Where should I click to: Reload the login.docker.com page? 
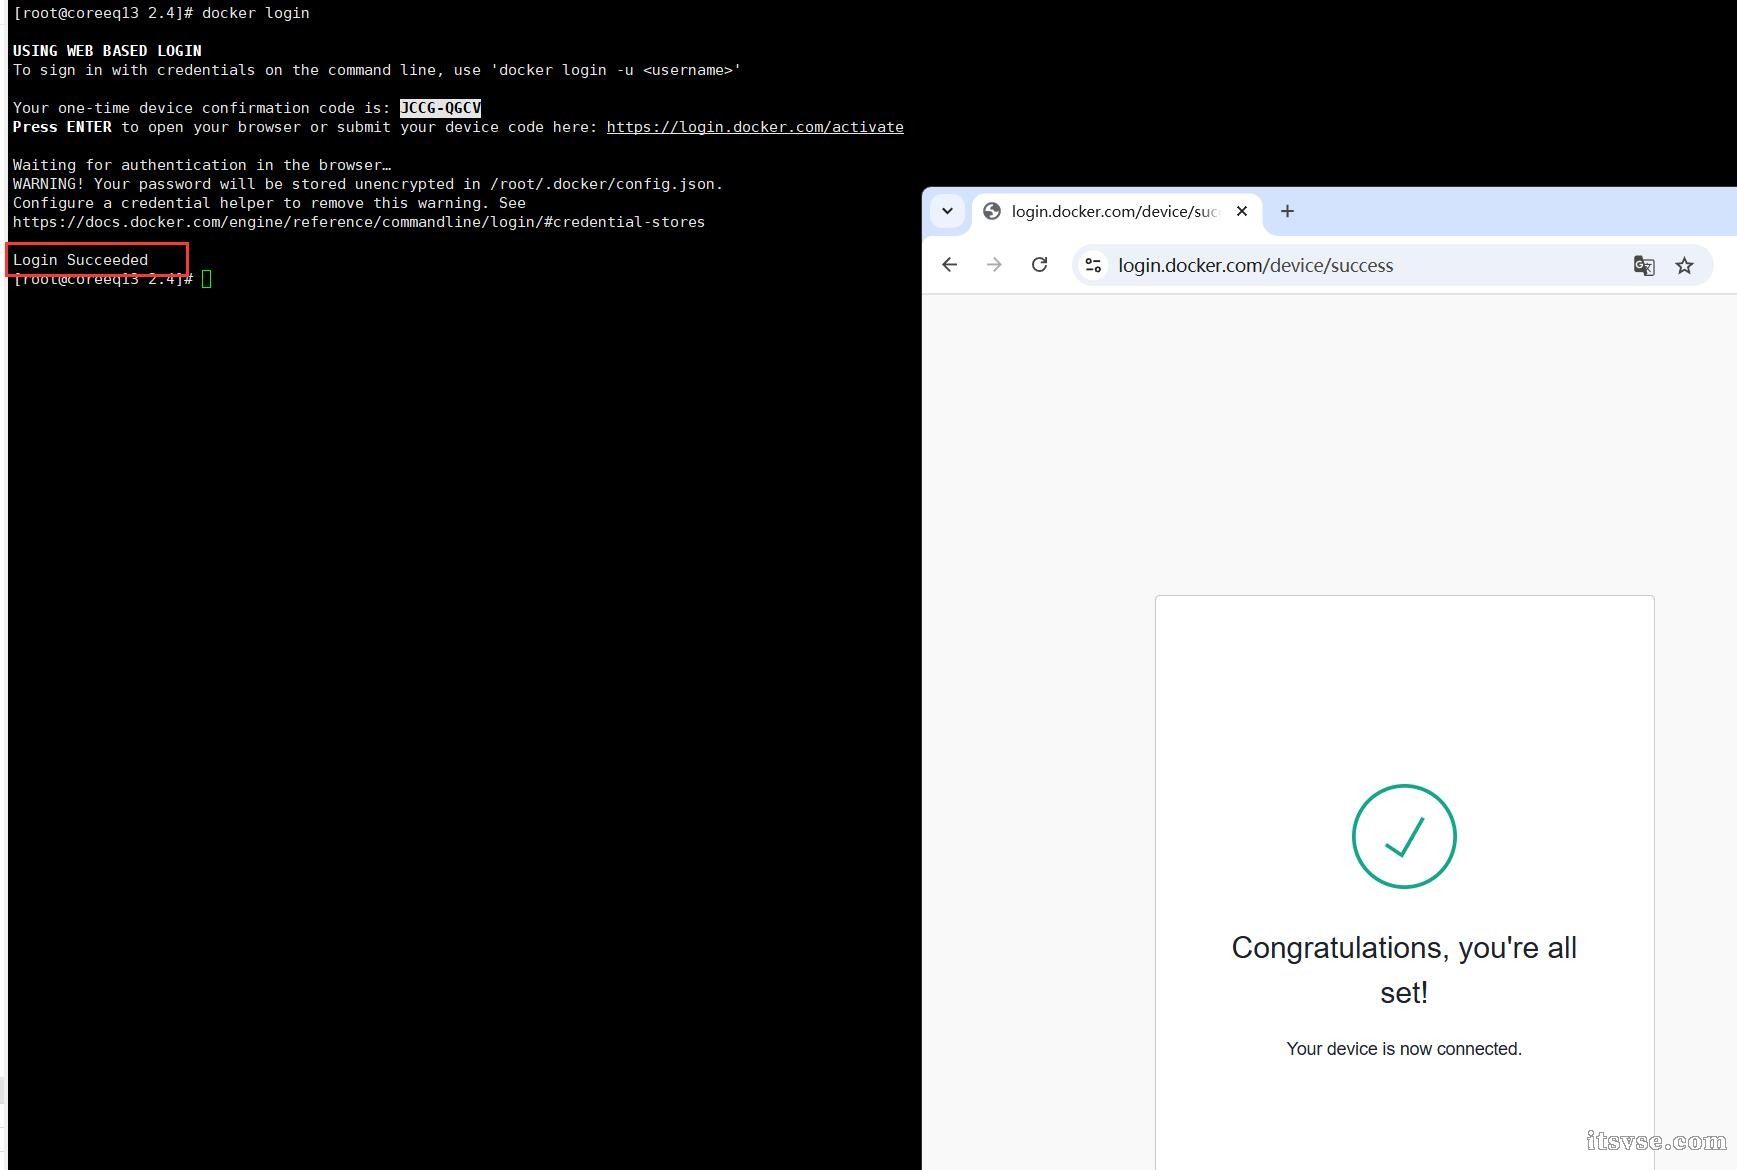pyautogui.click(x=1039, y=265)
